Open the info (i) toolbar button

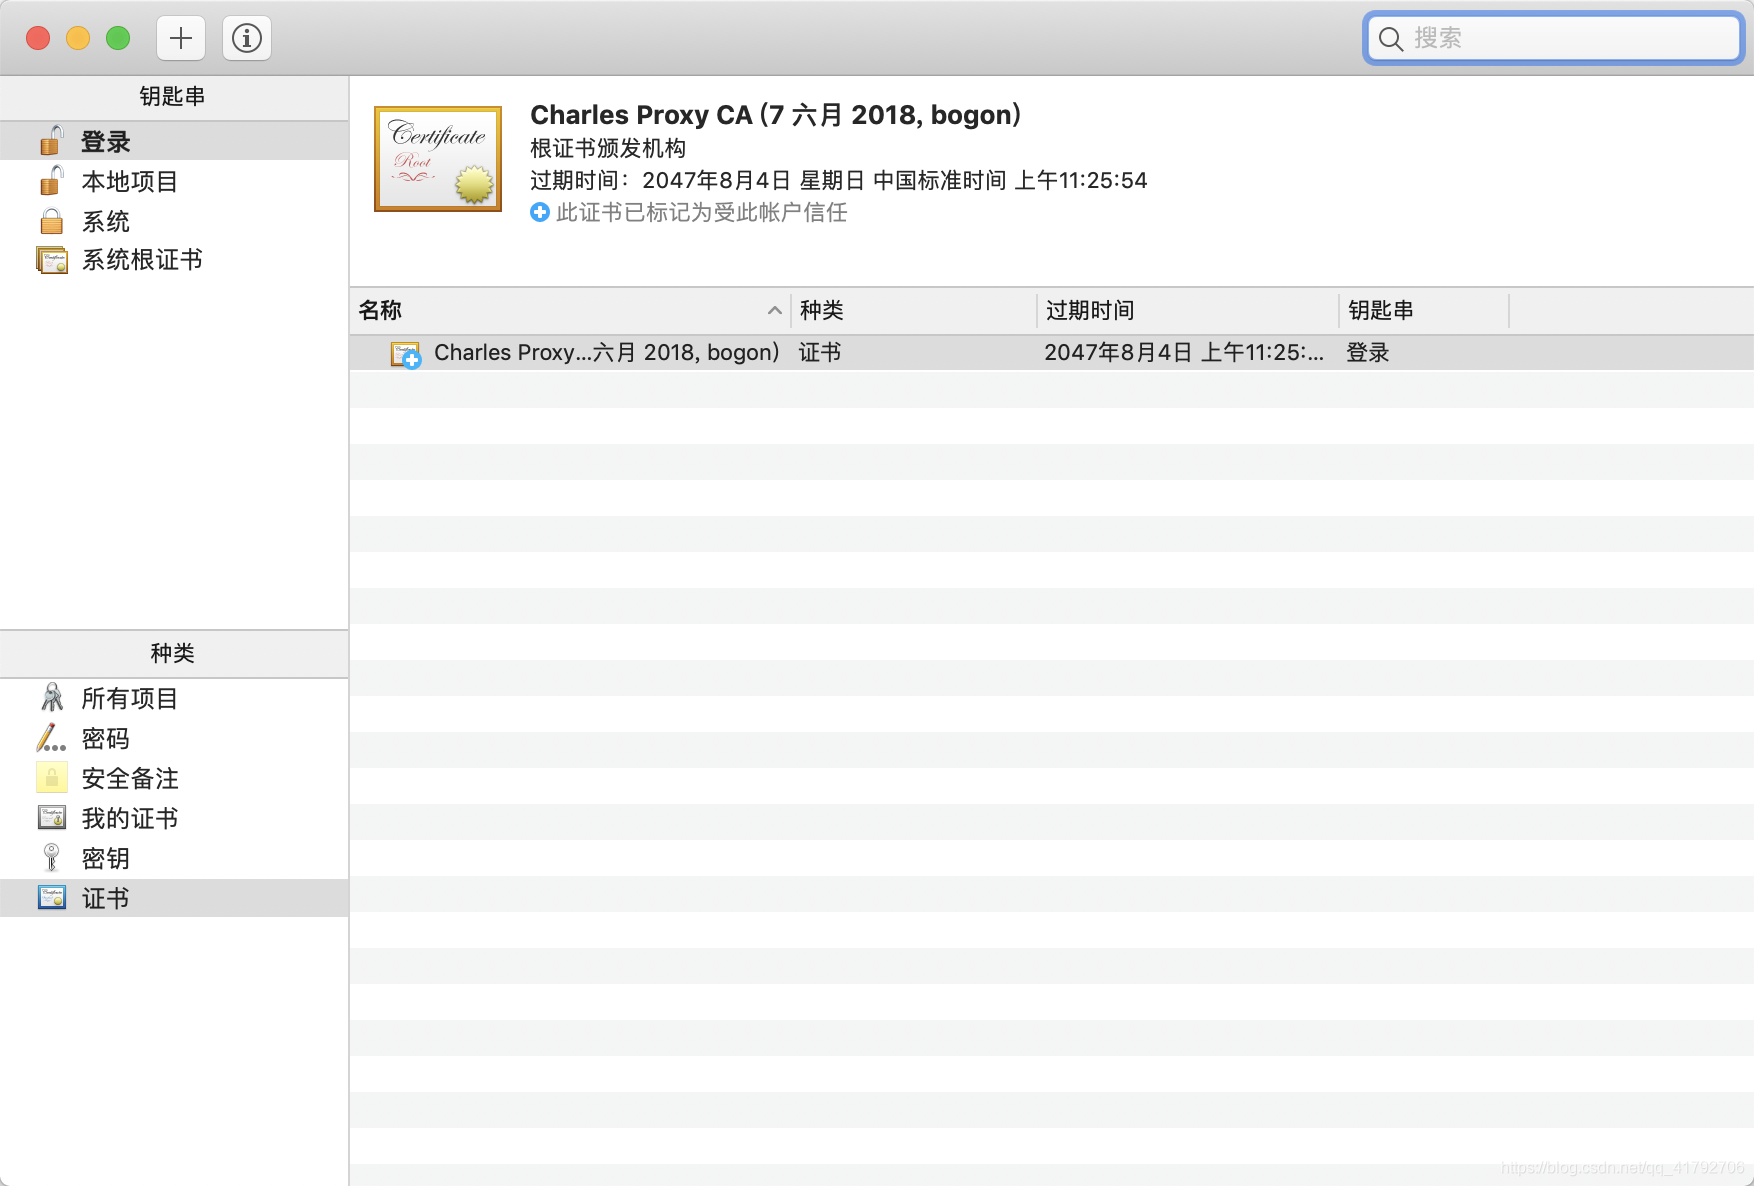(x=247, y=38)
